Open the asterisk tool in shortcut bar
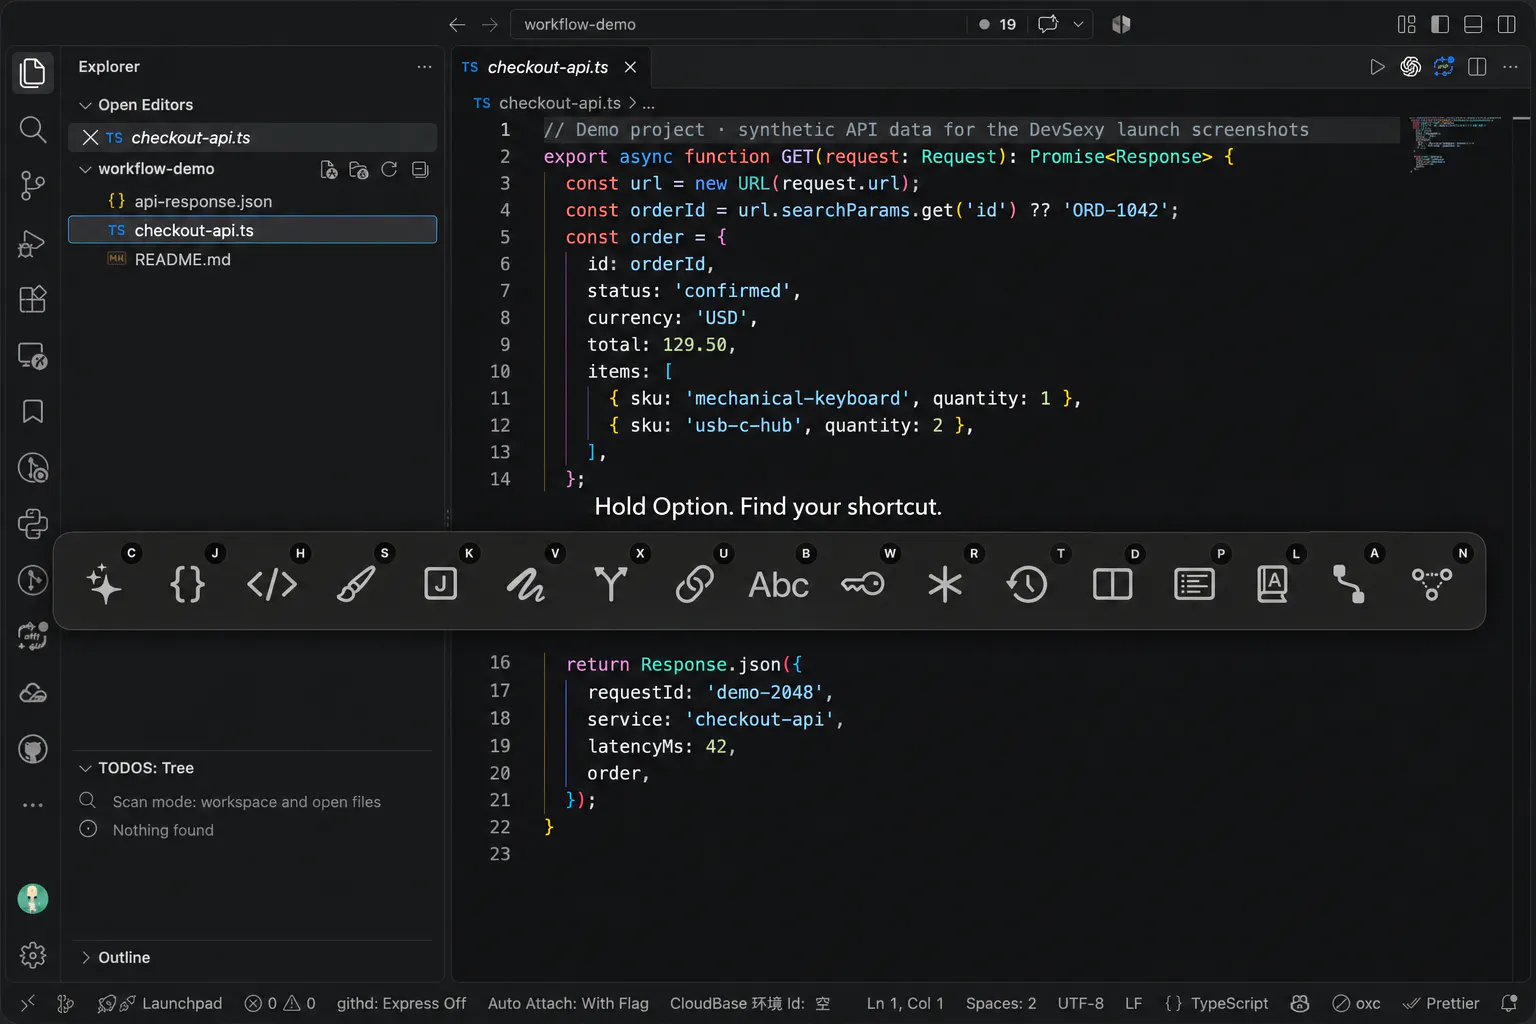 pyautogui.click(x=944, y=584)
